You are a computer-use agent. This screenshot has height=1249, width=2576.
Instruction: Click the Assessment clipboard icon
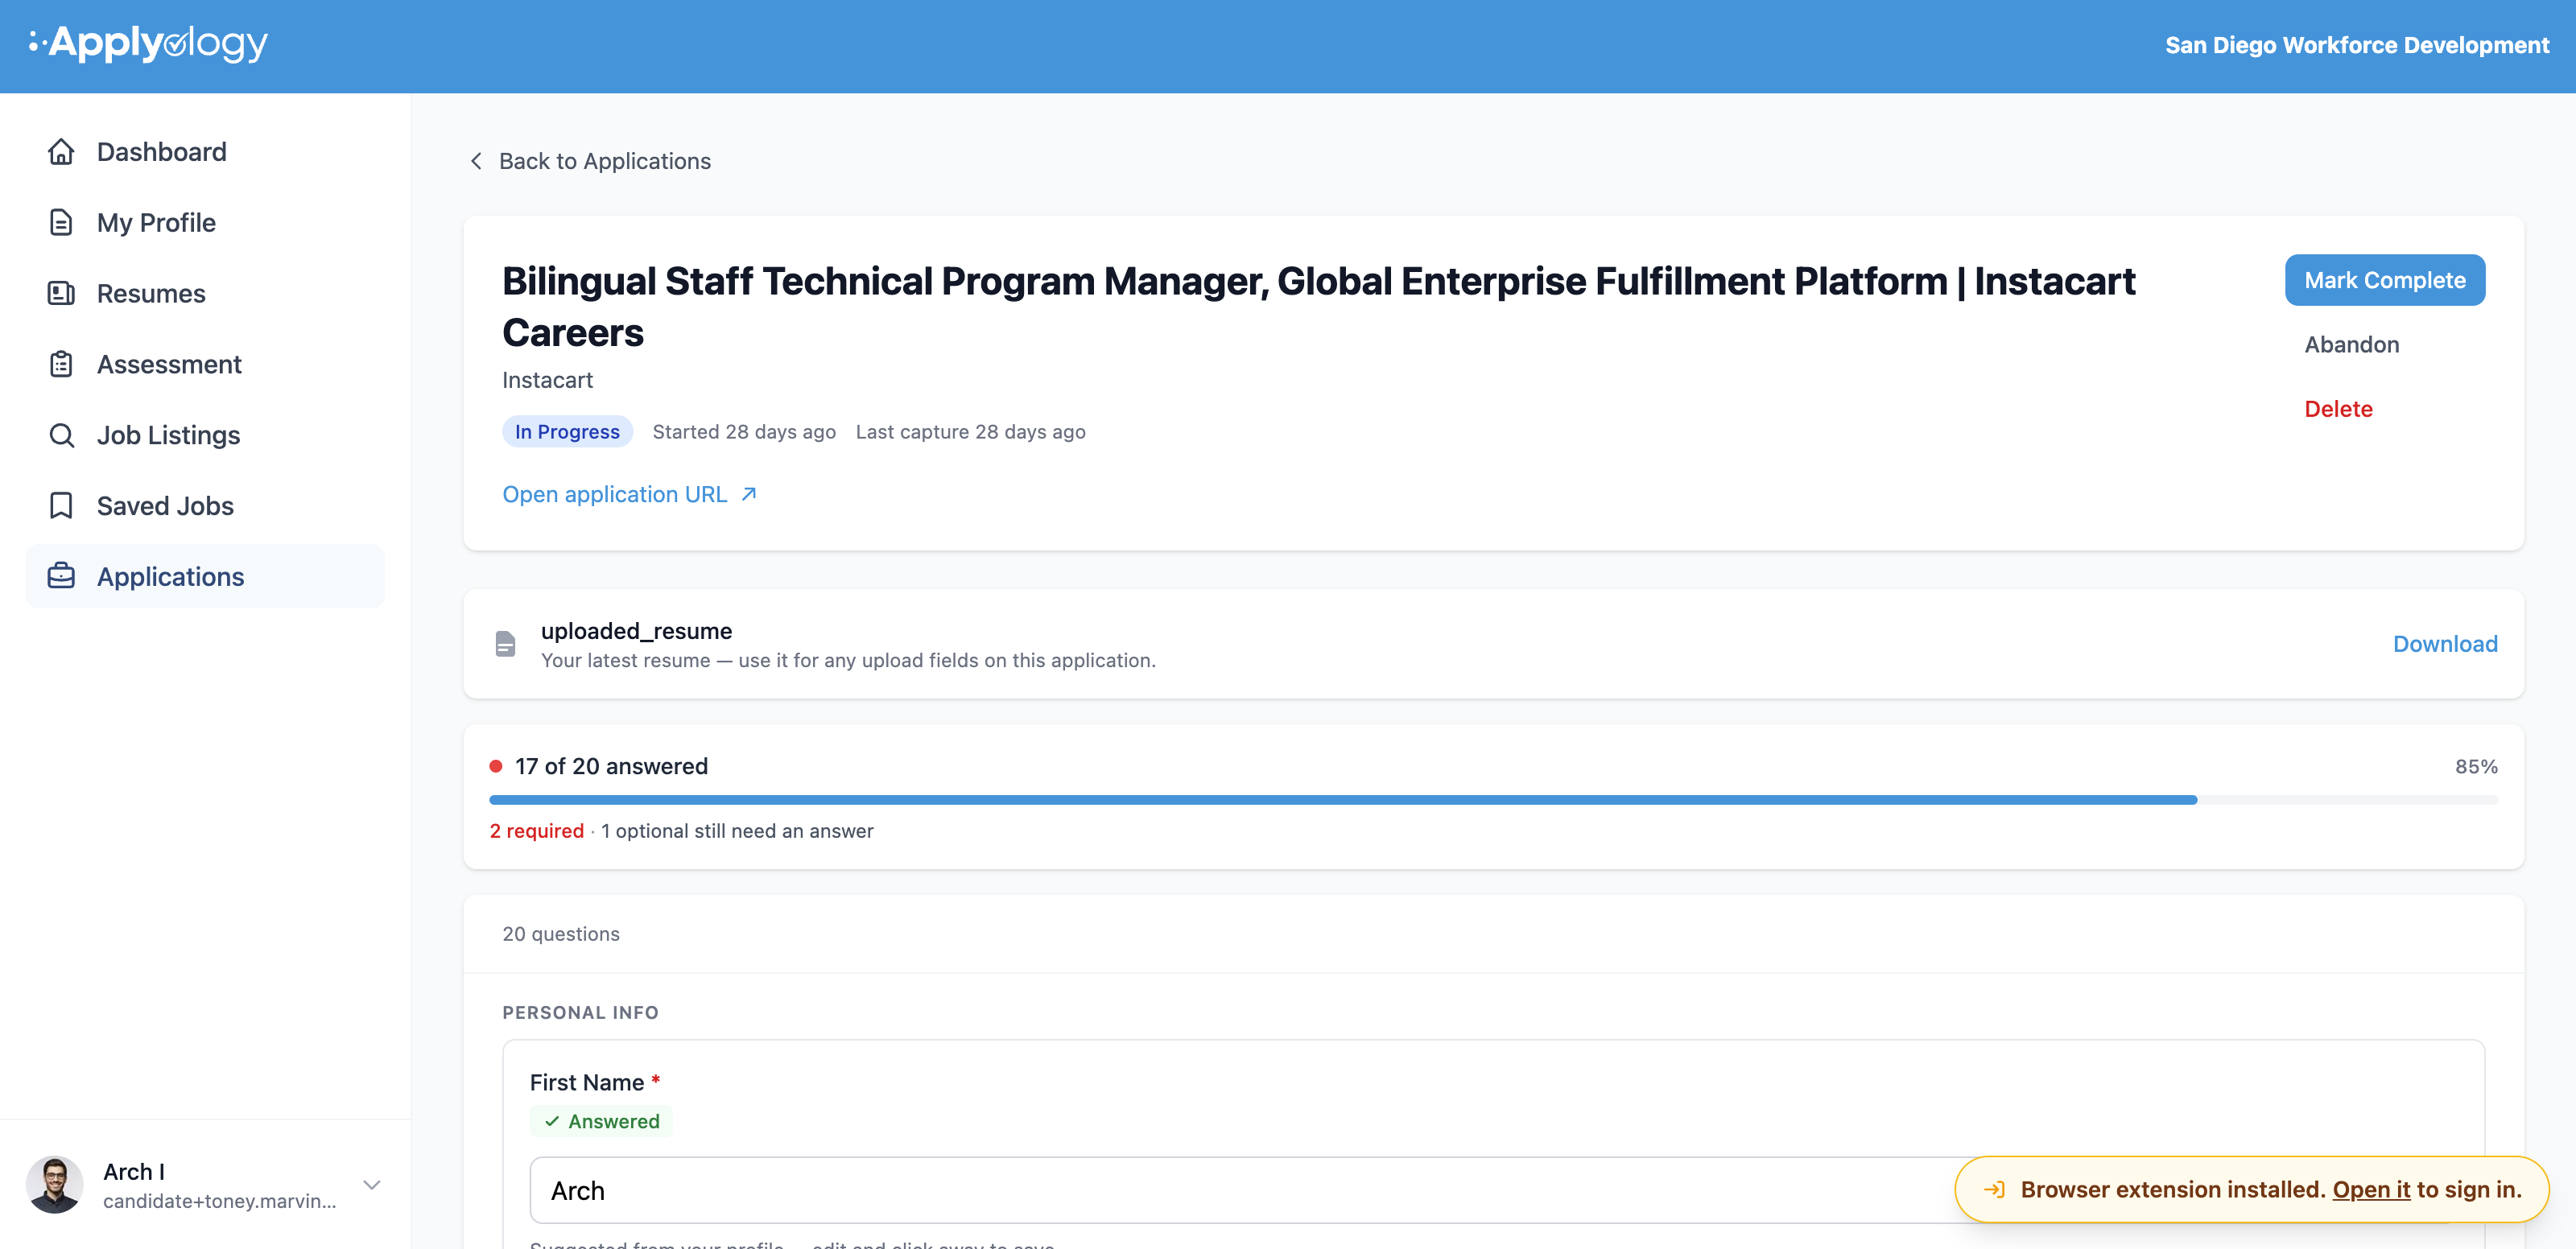pos(61,364)
